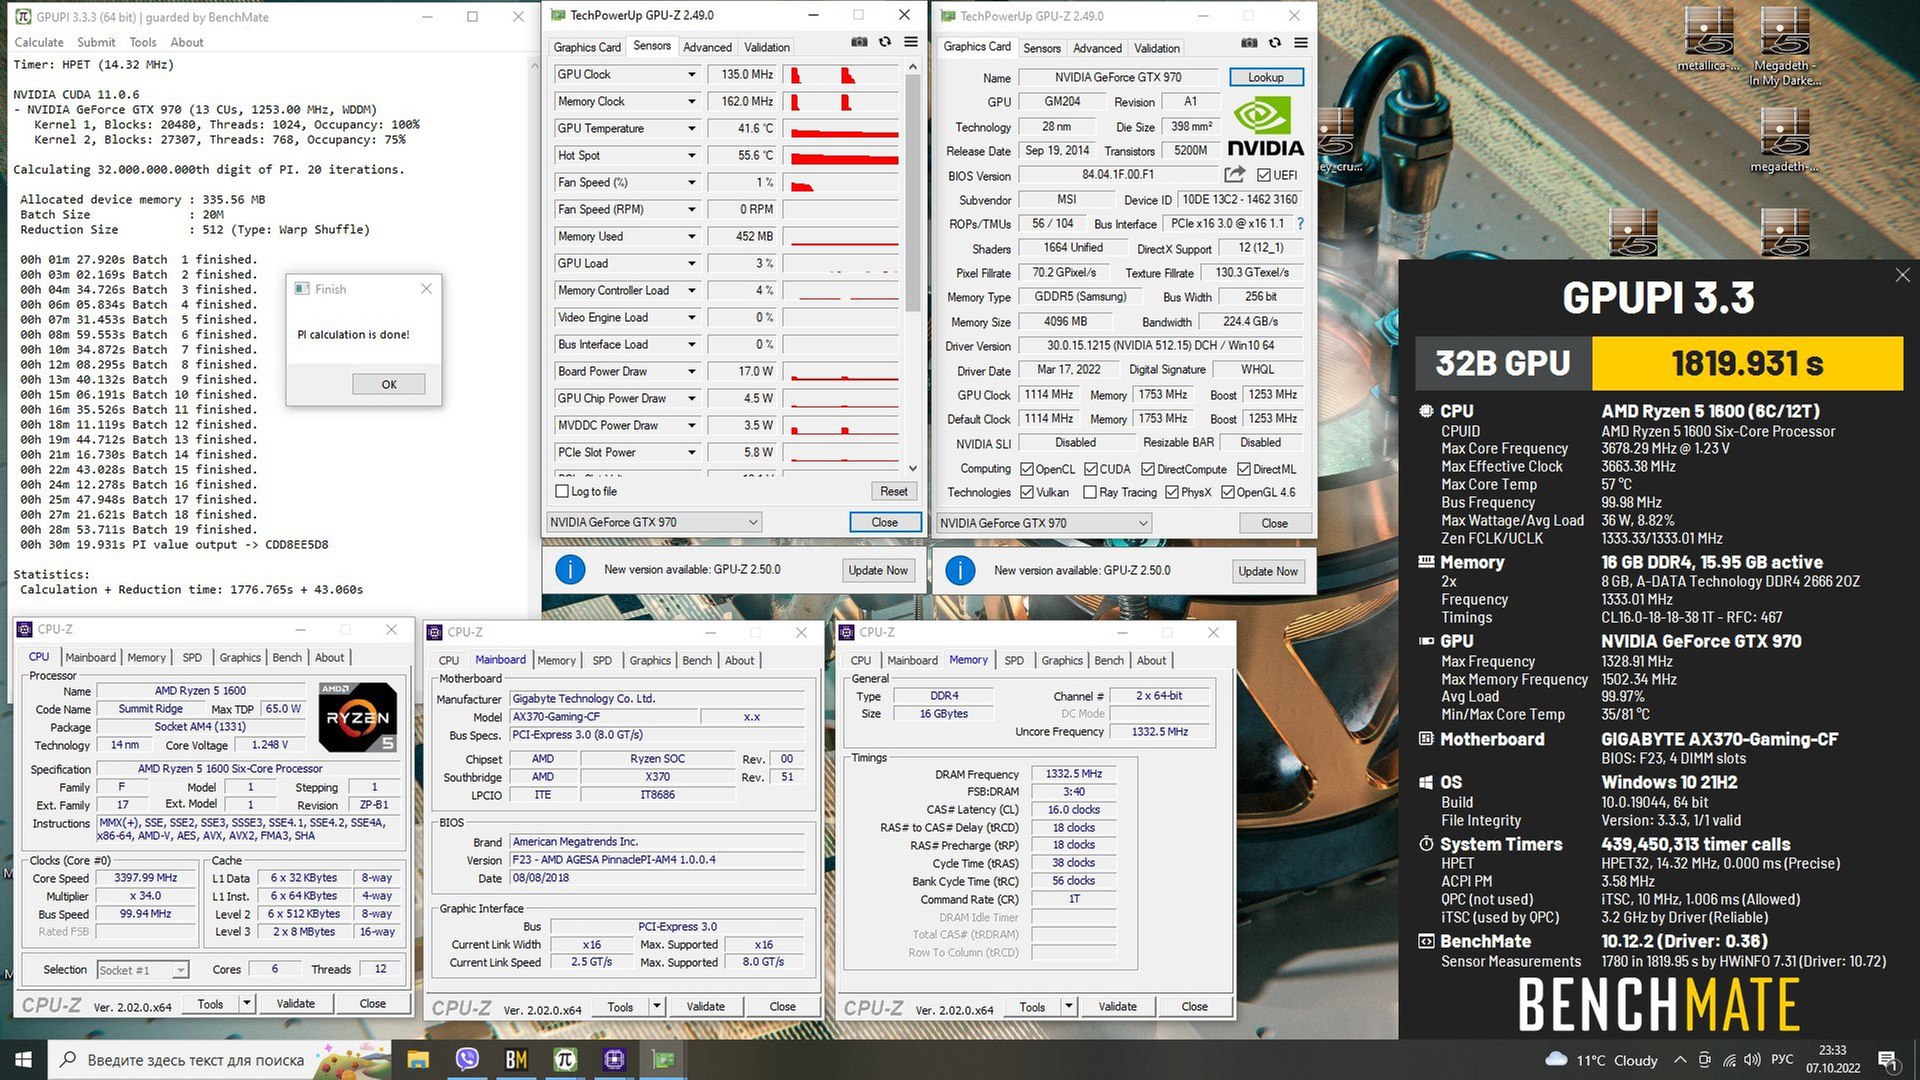The width and height of the screenshot is (1920, 1080).
Task: Click the volume icon in system tray
Action: click(x=1752, y=1060)
